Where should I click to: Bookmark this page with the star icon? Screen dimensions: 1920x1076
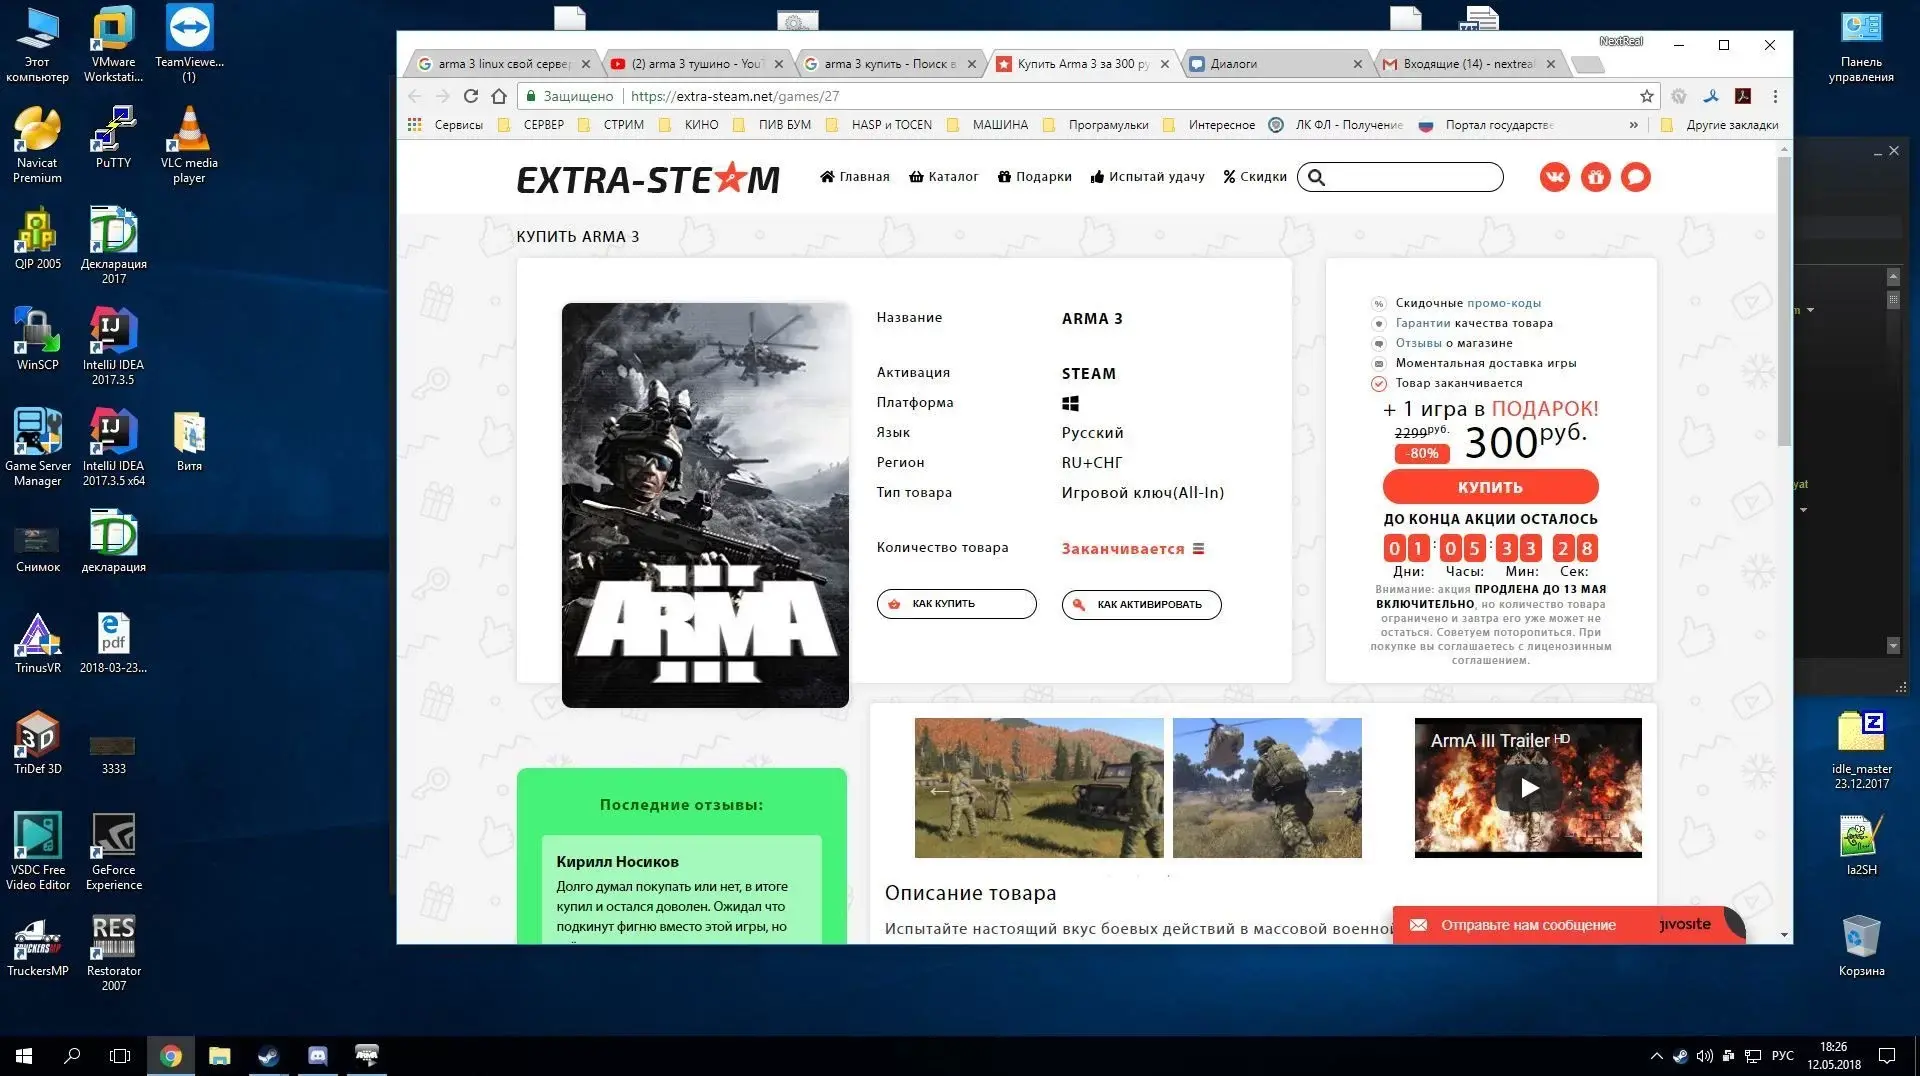pyautogui.click(x=1646, y=96)
